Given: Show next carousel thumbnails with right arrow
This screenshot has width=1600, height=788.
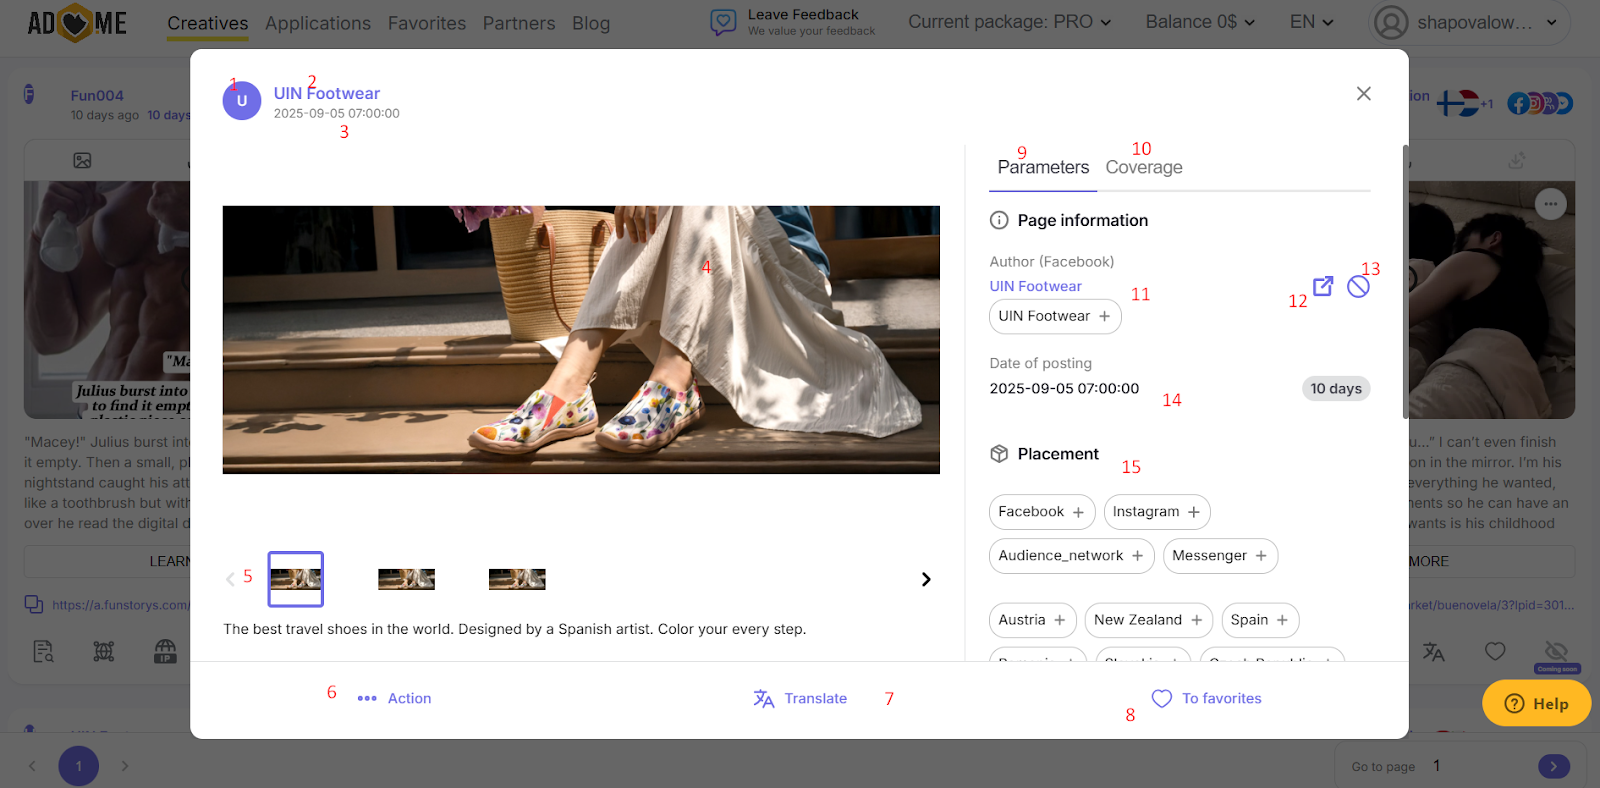Looking at the screenshot, I should 926,579.
